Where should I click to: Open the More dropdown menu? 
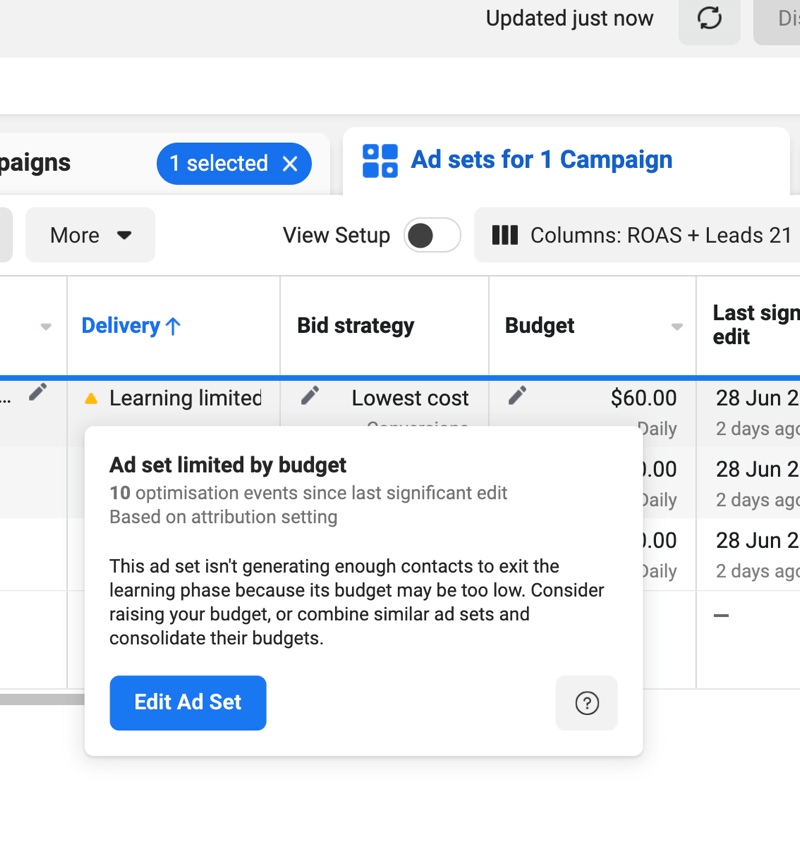[90, 235]
